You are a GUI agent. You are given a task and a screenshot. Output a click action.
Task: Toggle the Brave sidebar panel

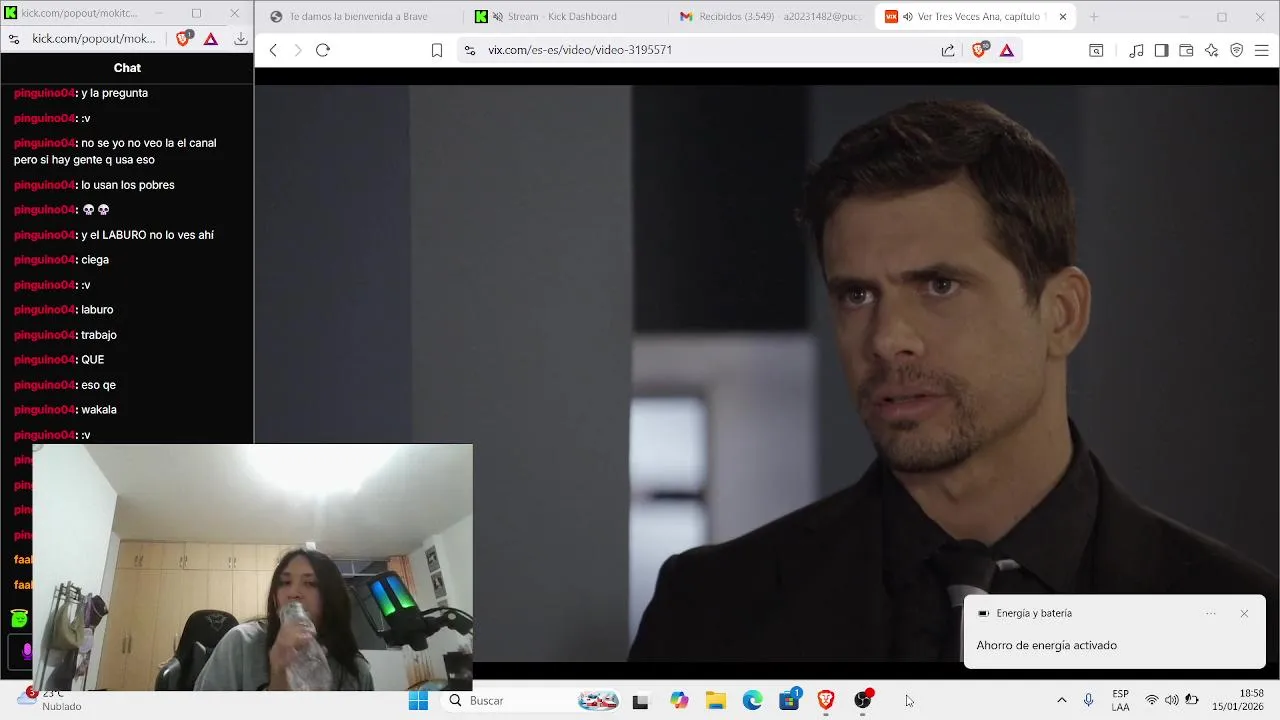[1161, 50]
